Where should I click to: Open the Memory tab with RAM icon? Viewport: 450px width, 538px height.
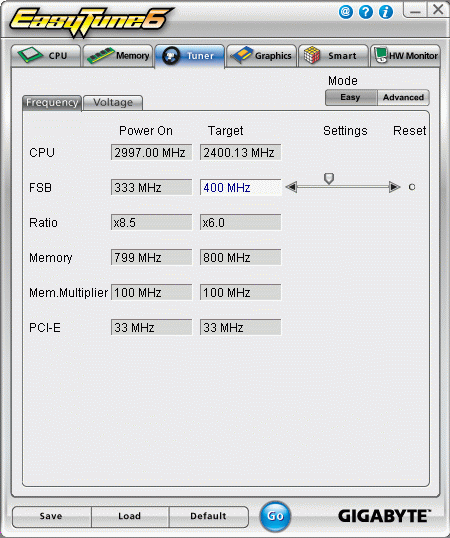(x=118, y=56)
